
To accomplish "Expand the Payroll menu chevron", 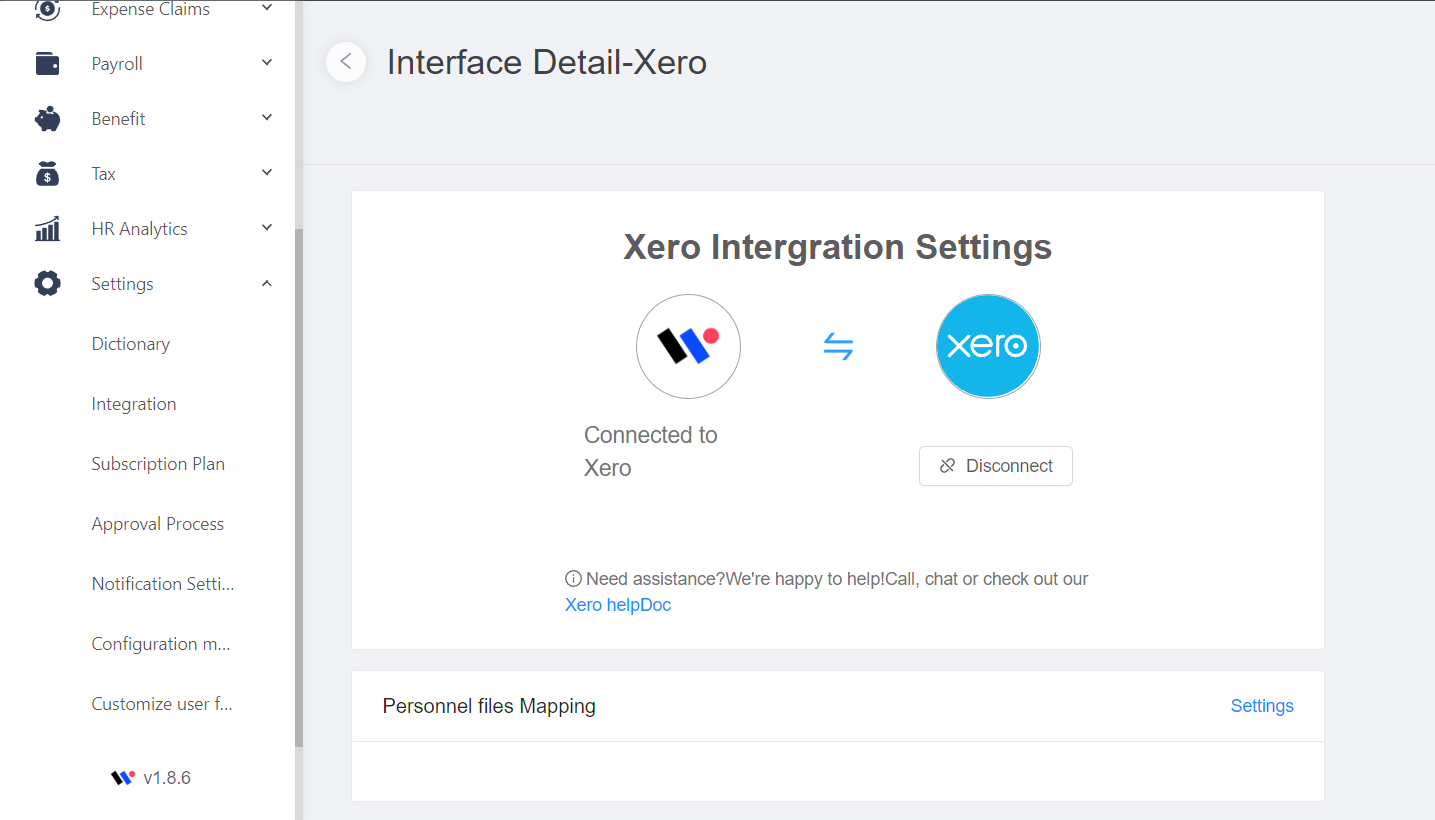I will 267,63.
